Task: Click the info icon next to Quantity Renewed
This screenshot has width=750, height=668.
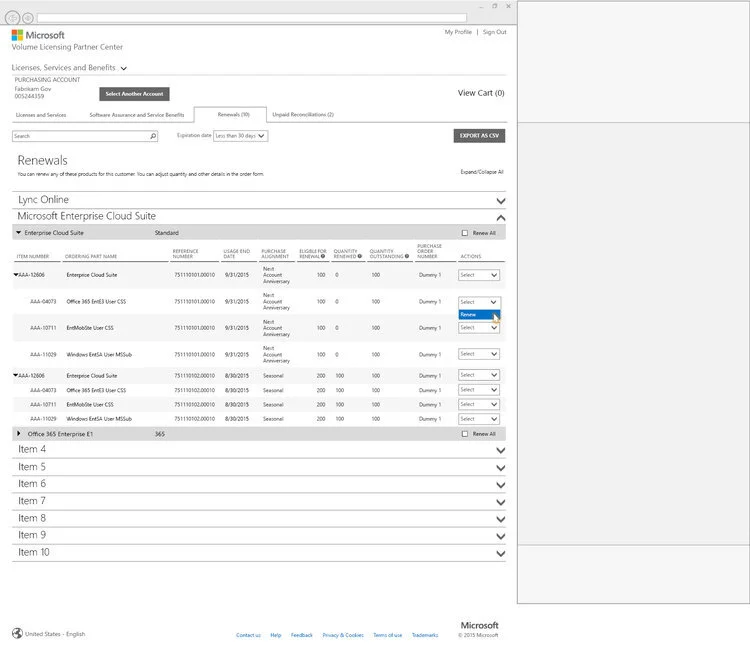Action: click(360, 256)
